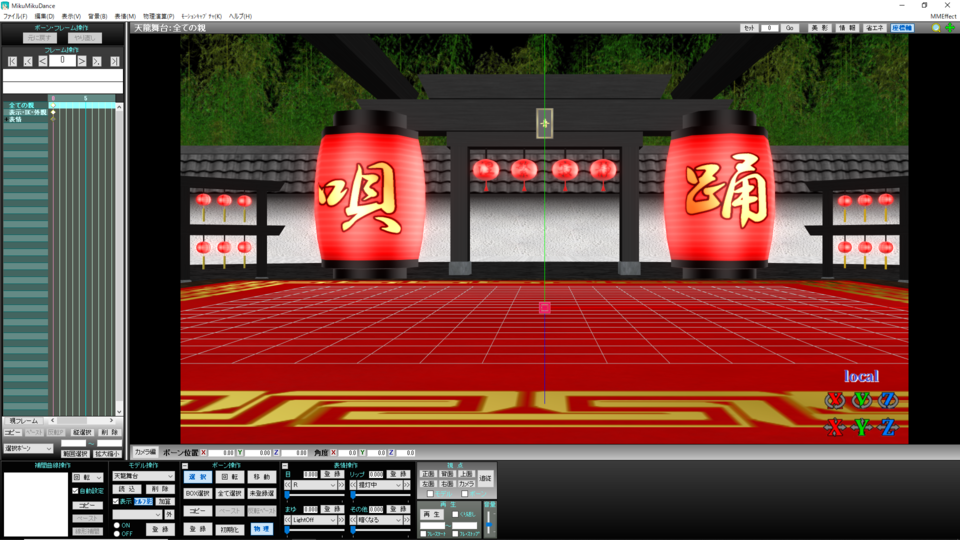Step to next frame with > arrow
The height and width of the screenshot is (540, 960).
click(83, 61)
